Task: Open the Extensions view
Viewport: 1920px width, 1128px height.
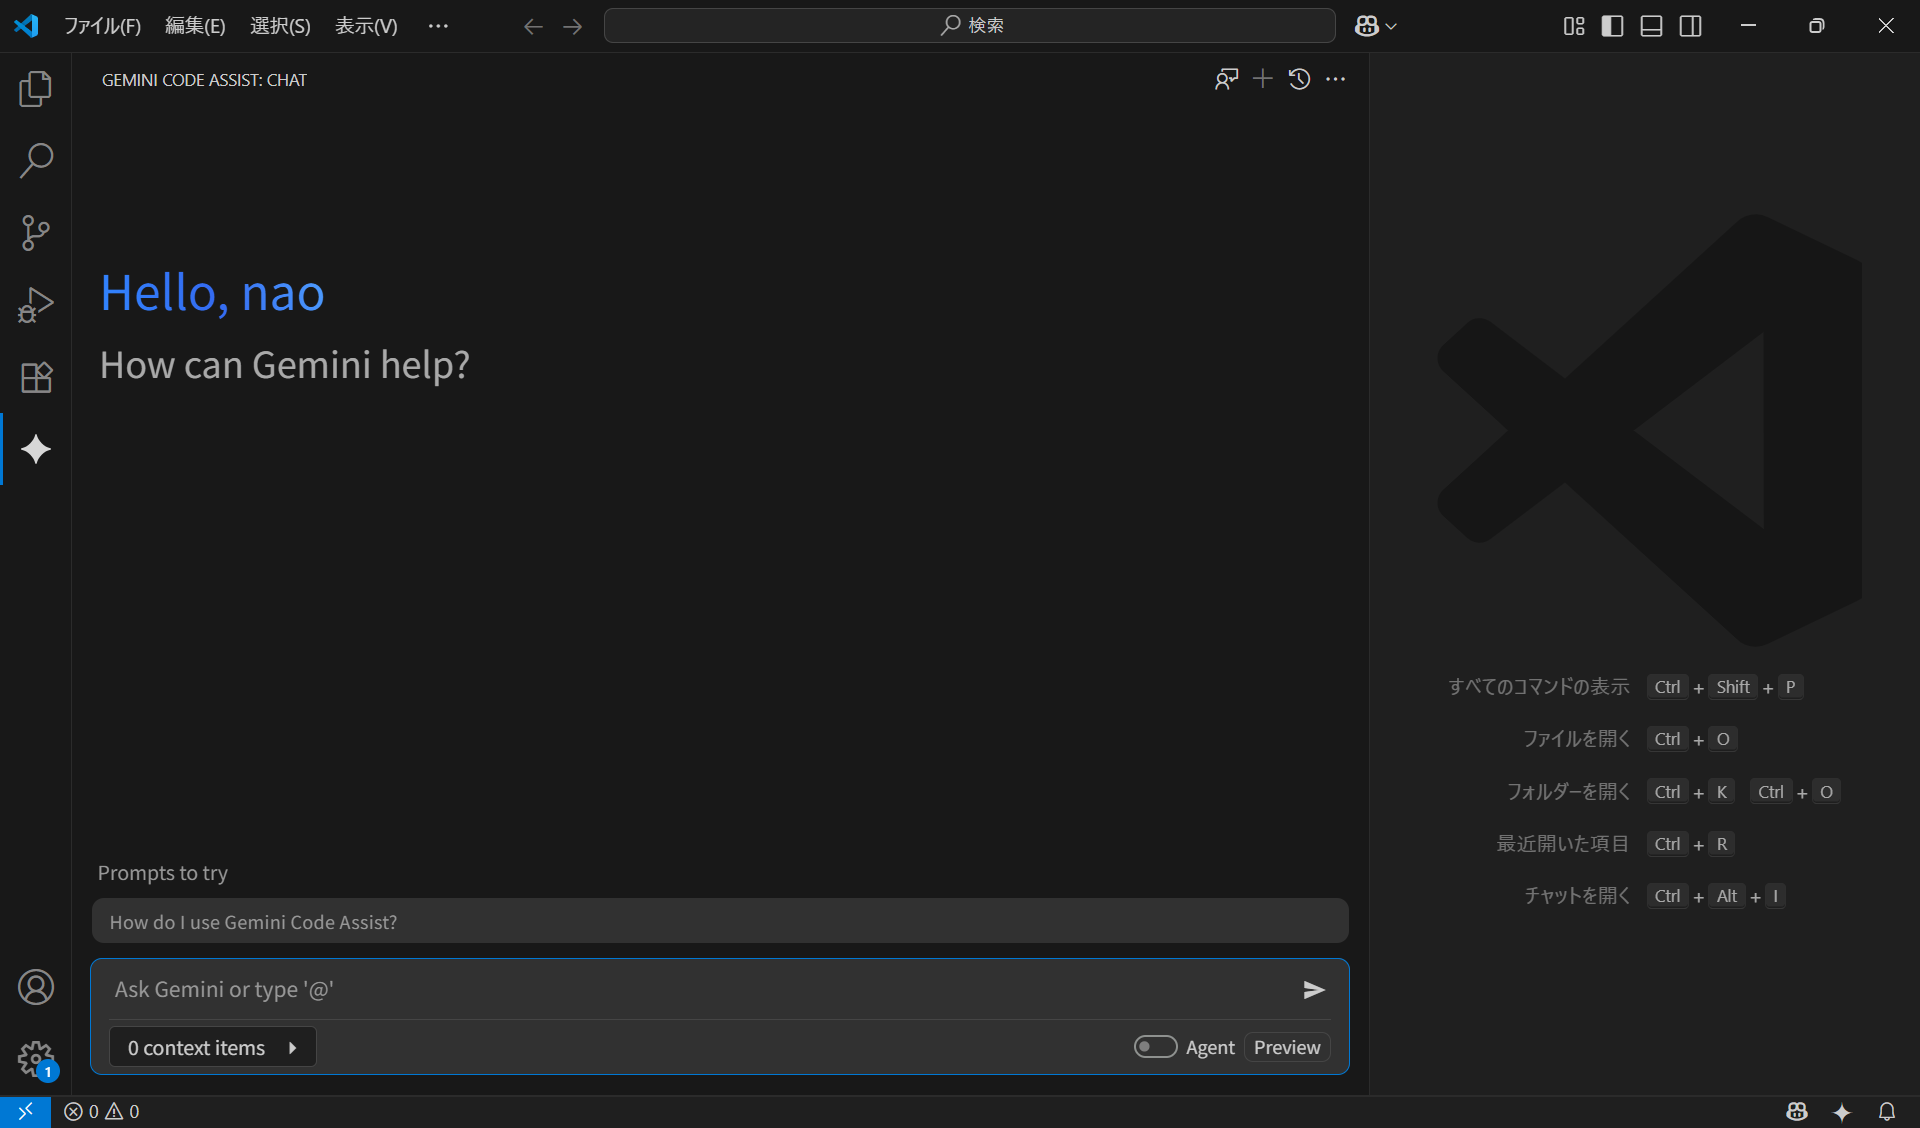Action: tap(36, 377)
